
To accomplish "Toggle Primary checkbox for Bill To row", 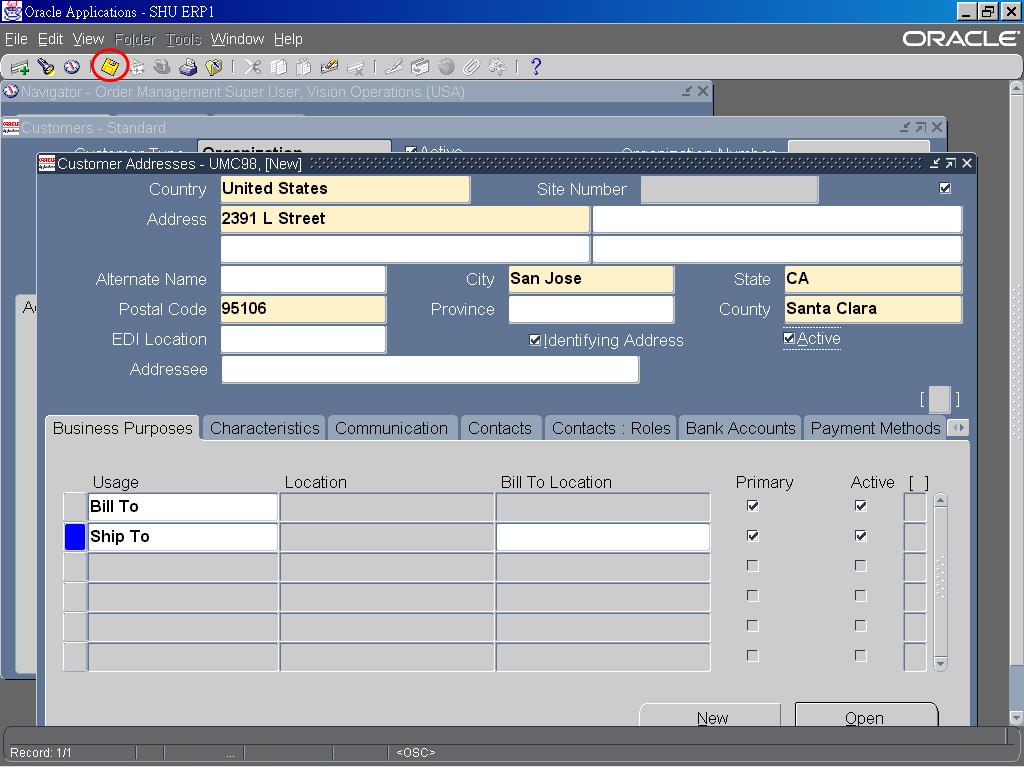I will [752, 505].
